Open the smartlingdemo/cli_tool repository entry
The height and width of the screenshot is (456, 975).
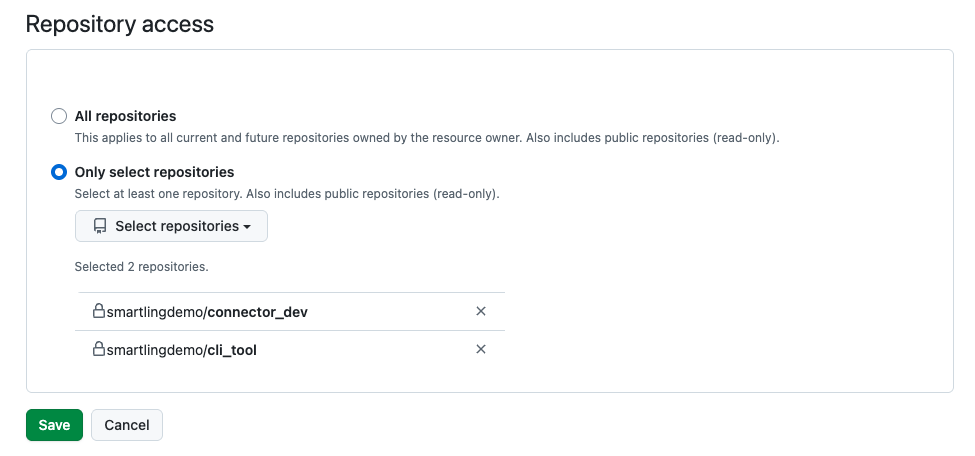182,350
